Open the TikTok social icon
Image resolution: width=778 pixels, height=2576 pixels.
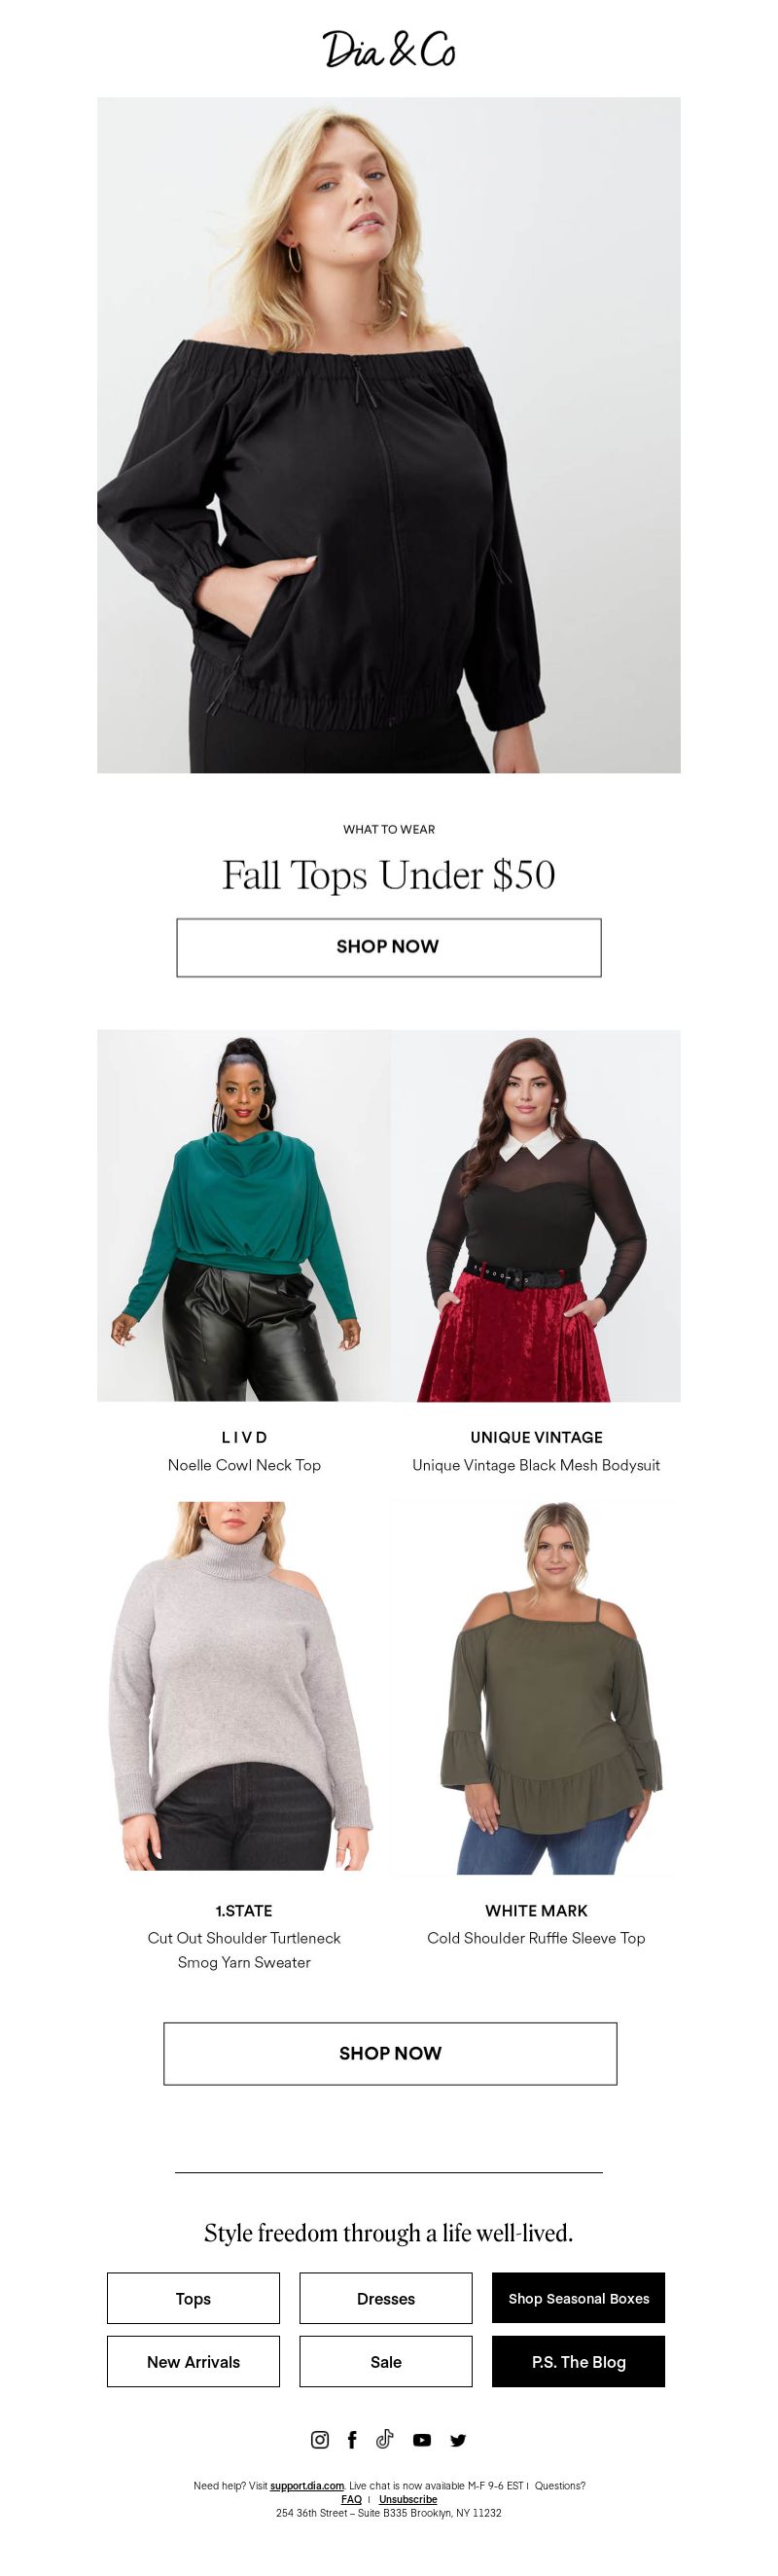385,2439
